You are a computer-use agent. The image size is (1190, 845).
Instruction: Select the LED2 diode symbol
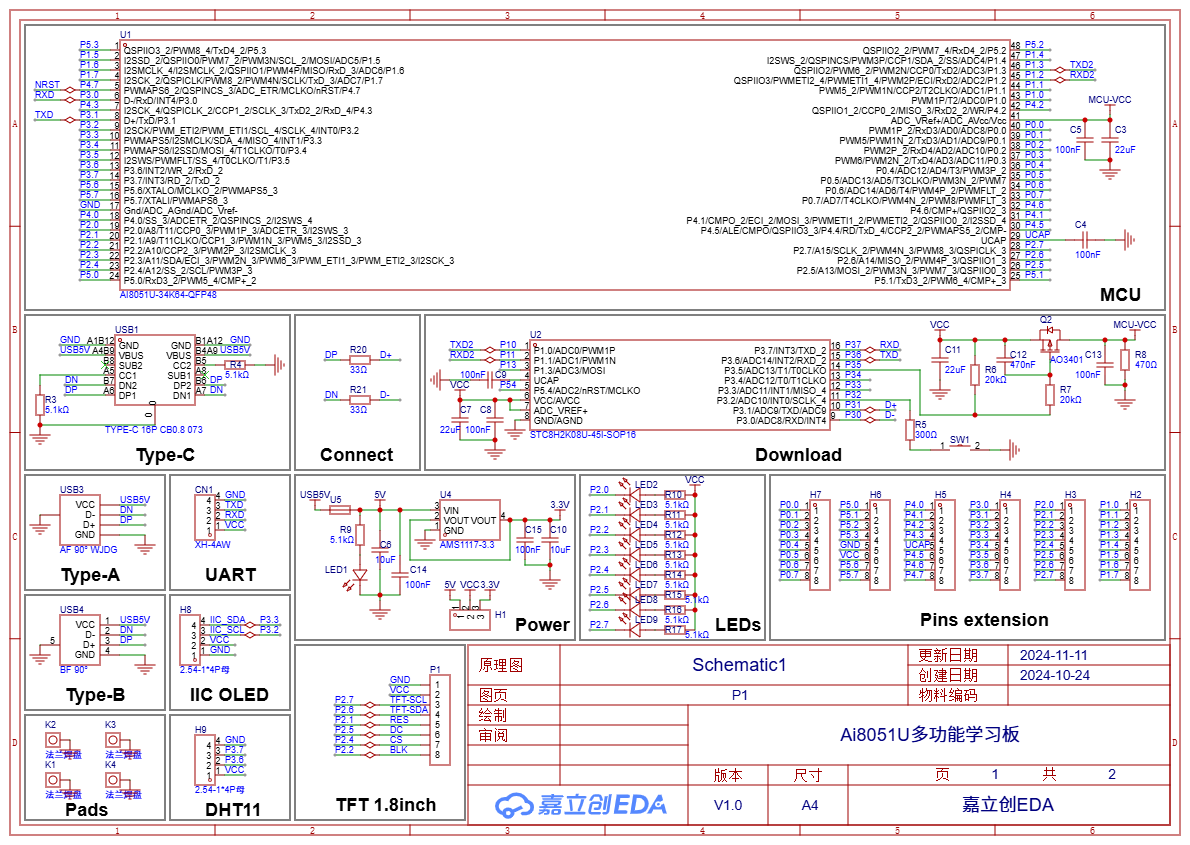click(634, 494)
